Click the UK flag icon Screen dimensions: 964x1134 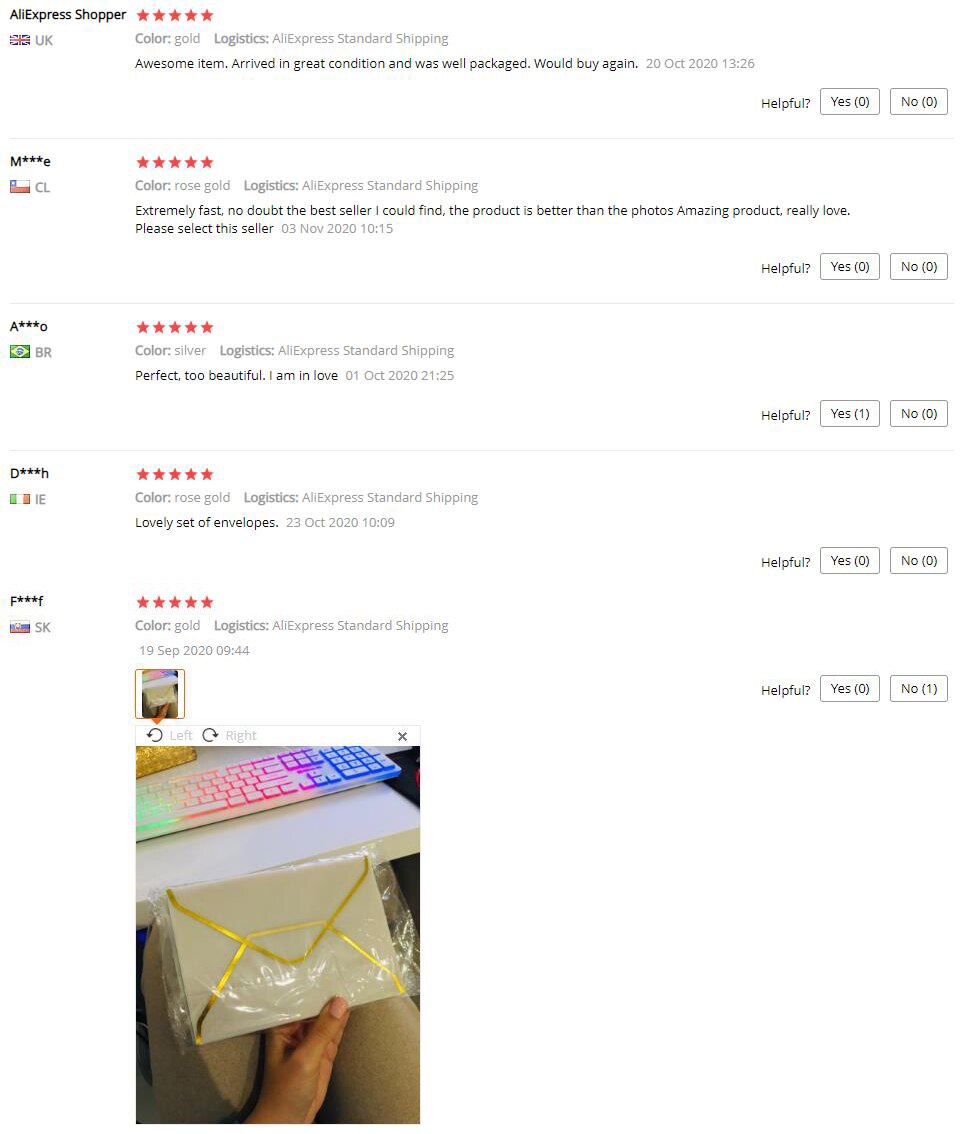click(20, 40)
